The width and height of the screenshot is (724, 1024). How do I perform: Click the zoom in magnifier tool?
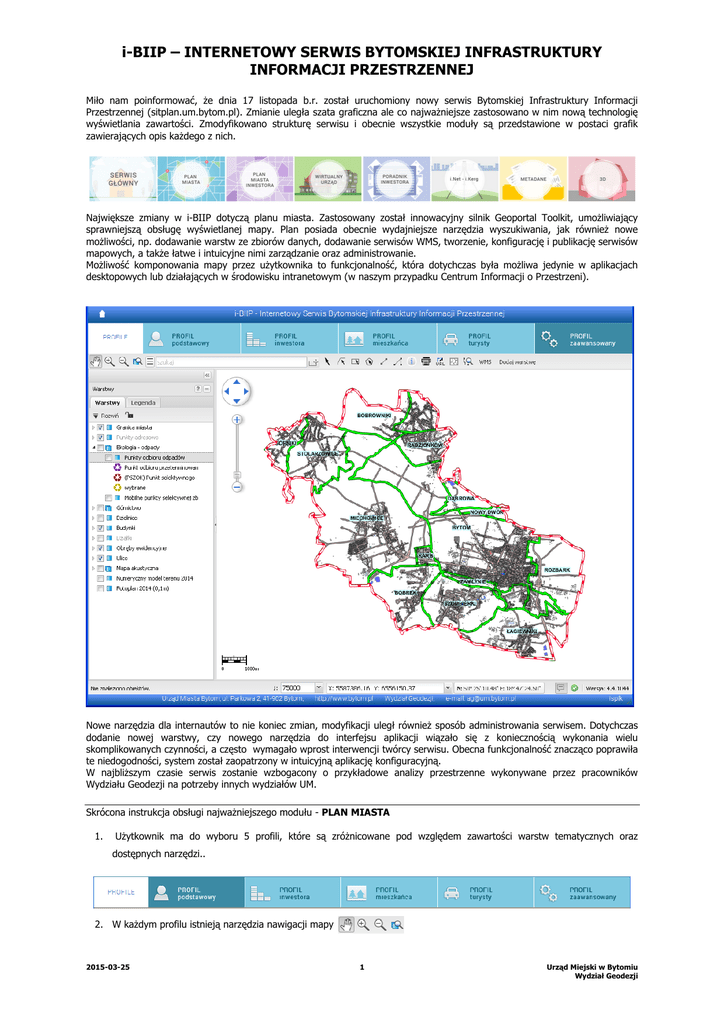[x=110, y=361]
